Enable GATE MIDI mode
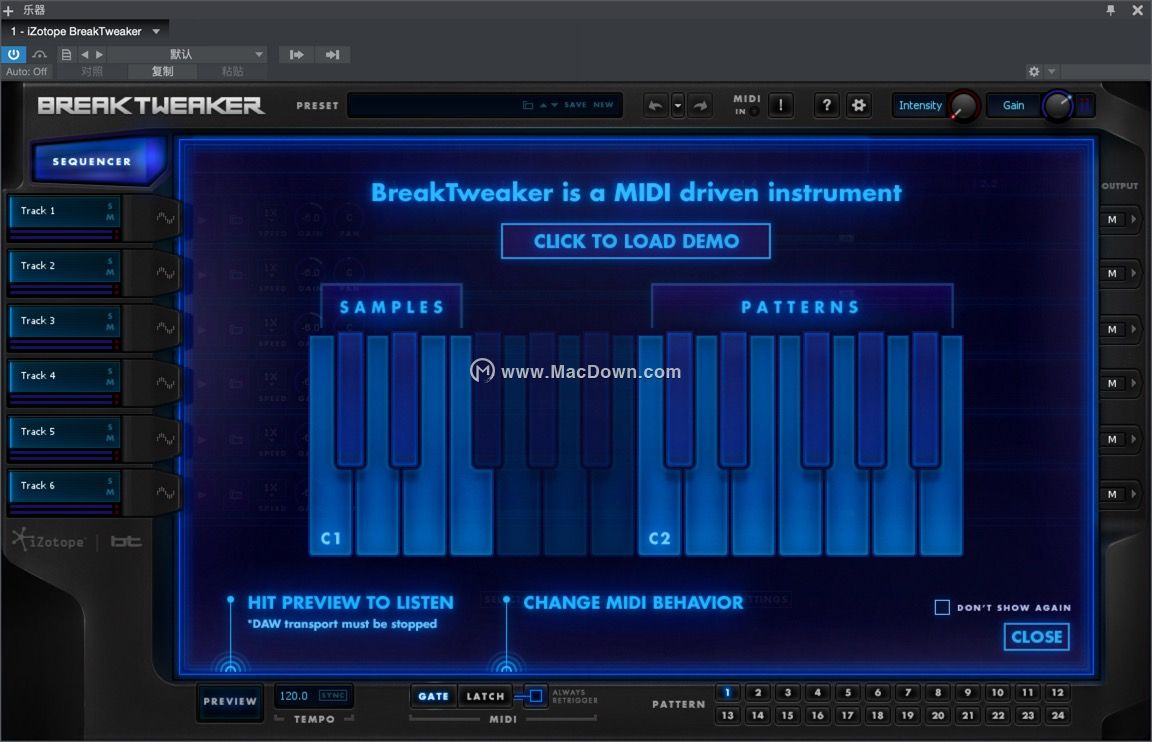 433,696
